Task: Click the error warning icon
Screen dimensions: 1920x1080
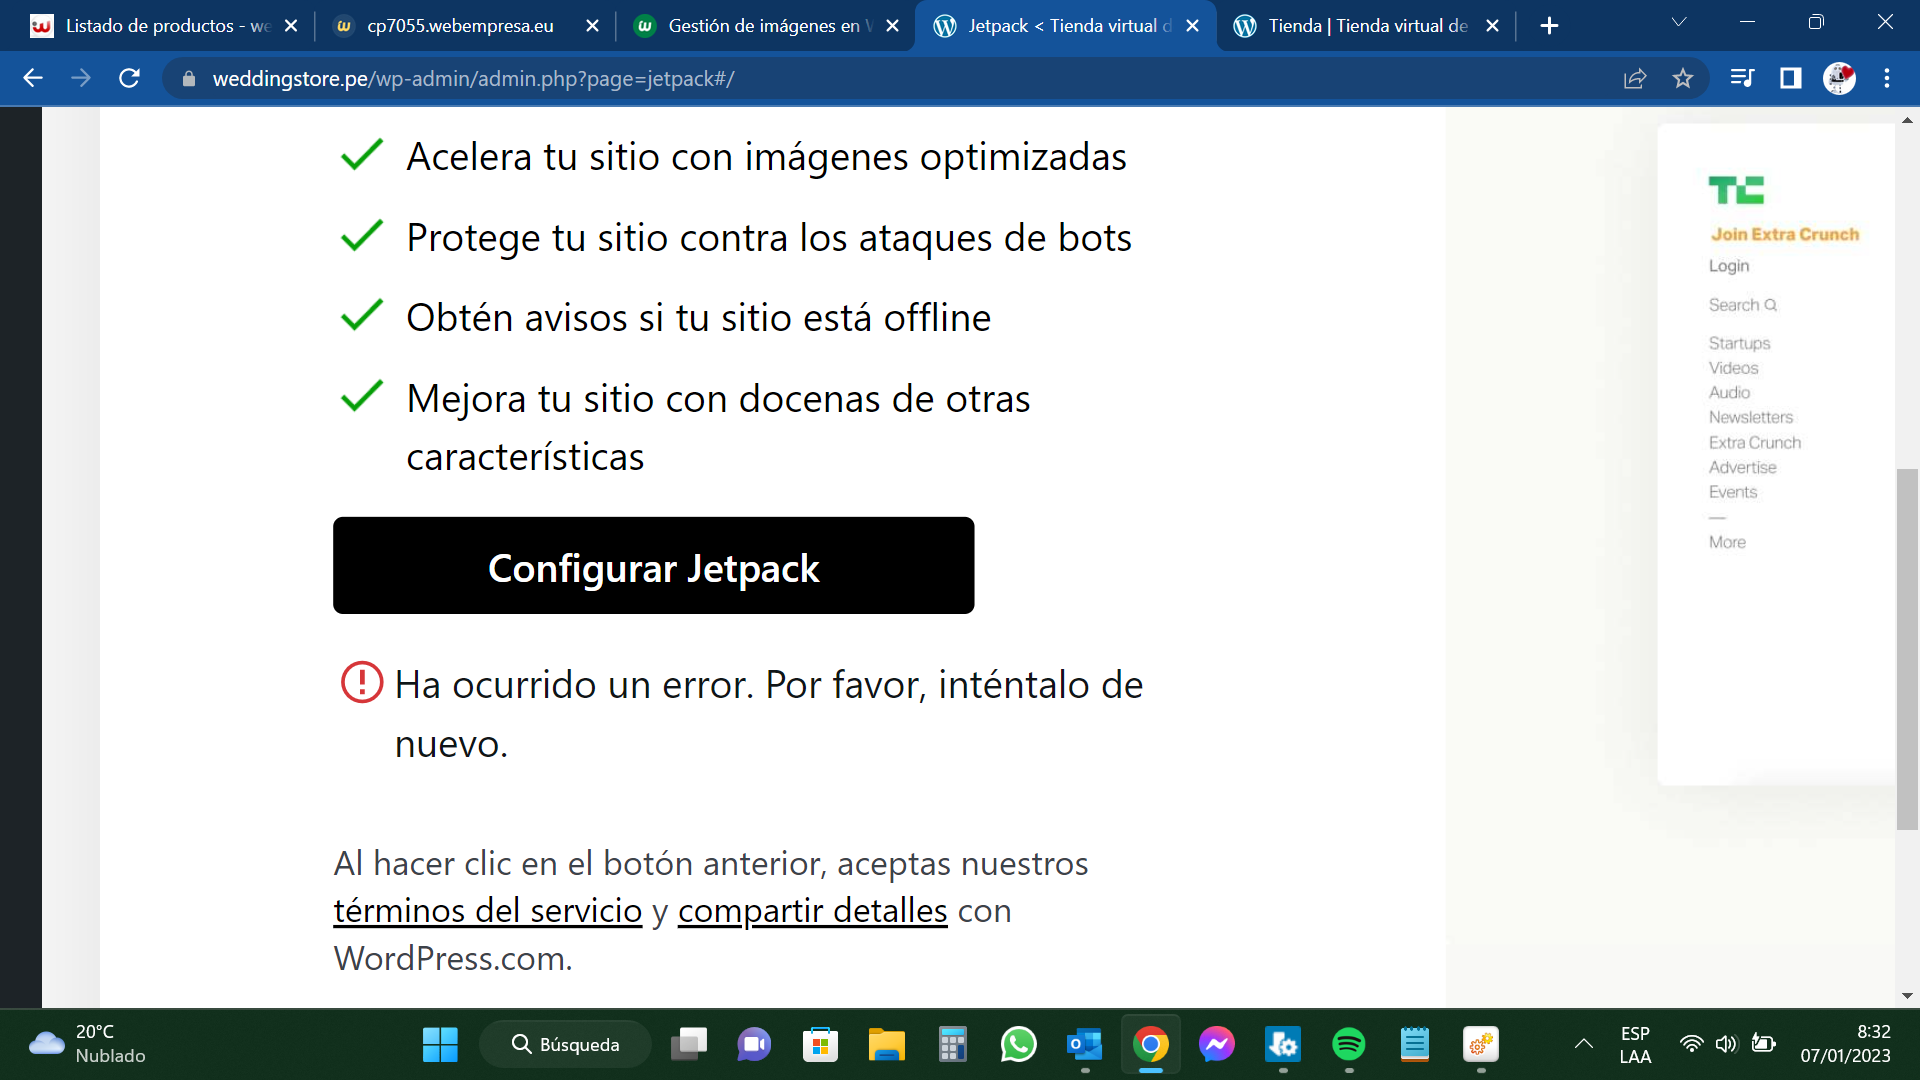Action: 362,683
